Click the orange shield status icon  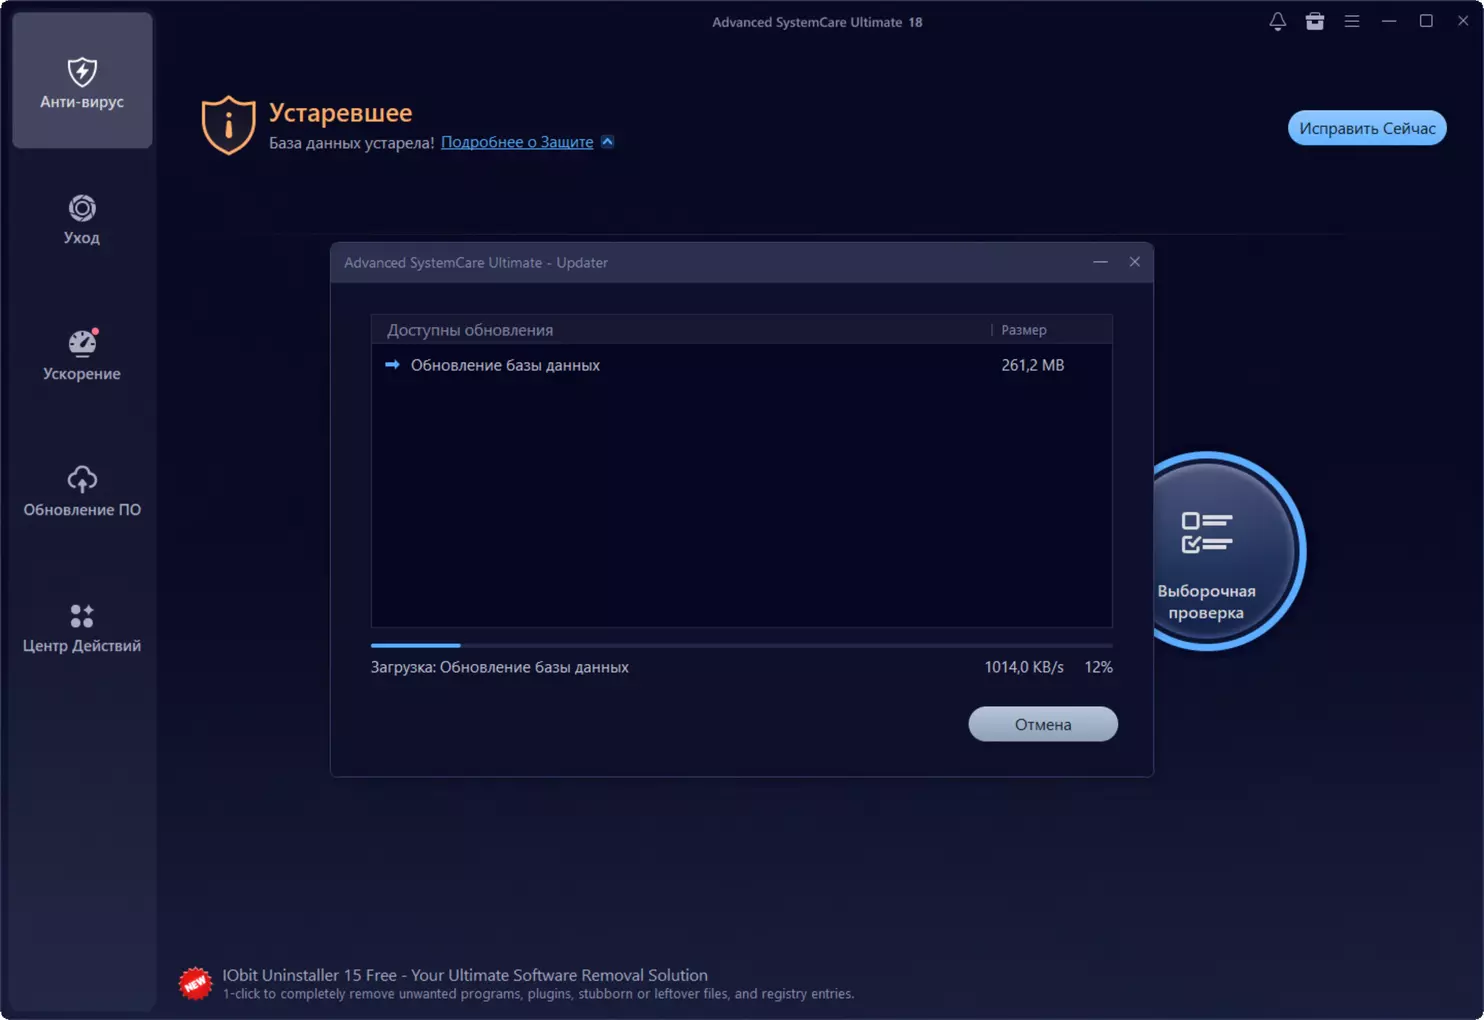pos(228,125)
